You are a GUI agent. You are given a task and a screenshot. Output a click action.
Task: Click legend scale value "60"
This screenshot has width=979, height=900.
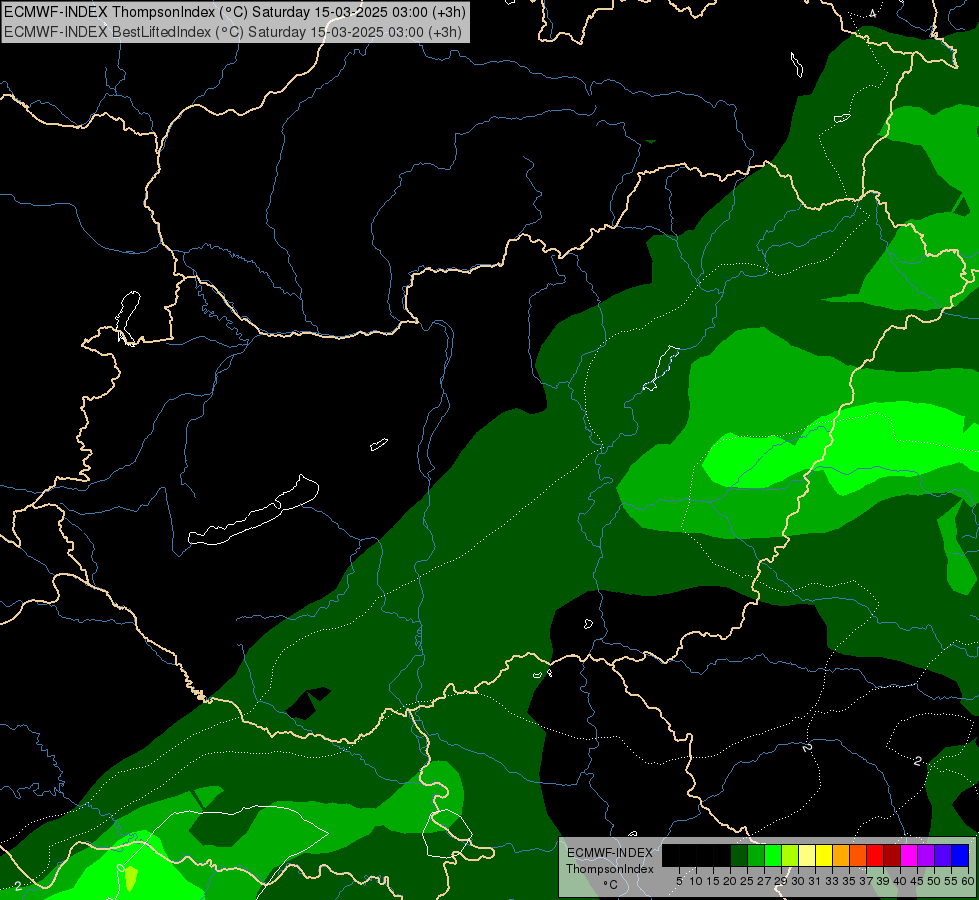tap(967, 881)
